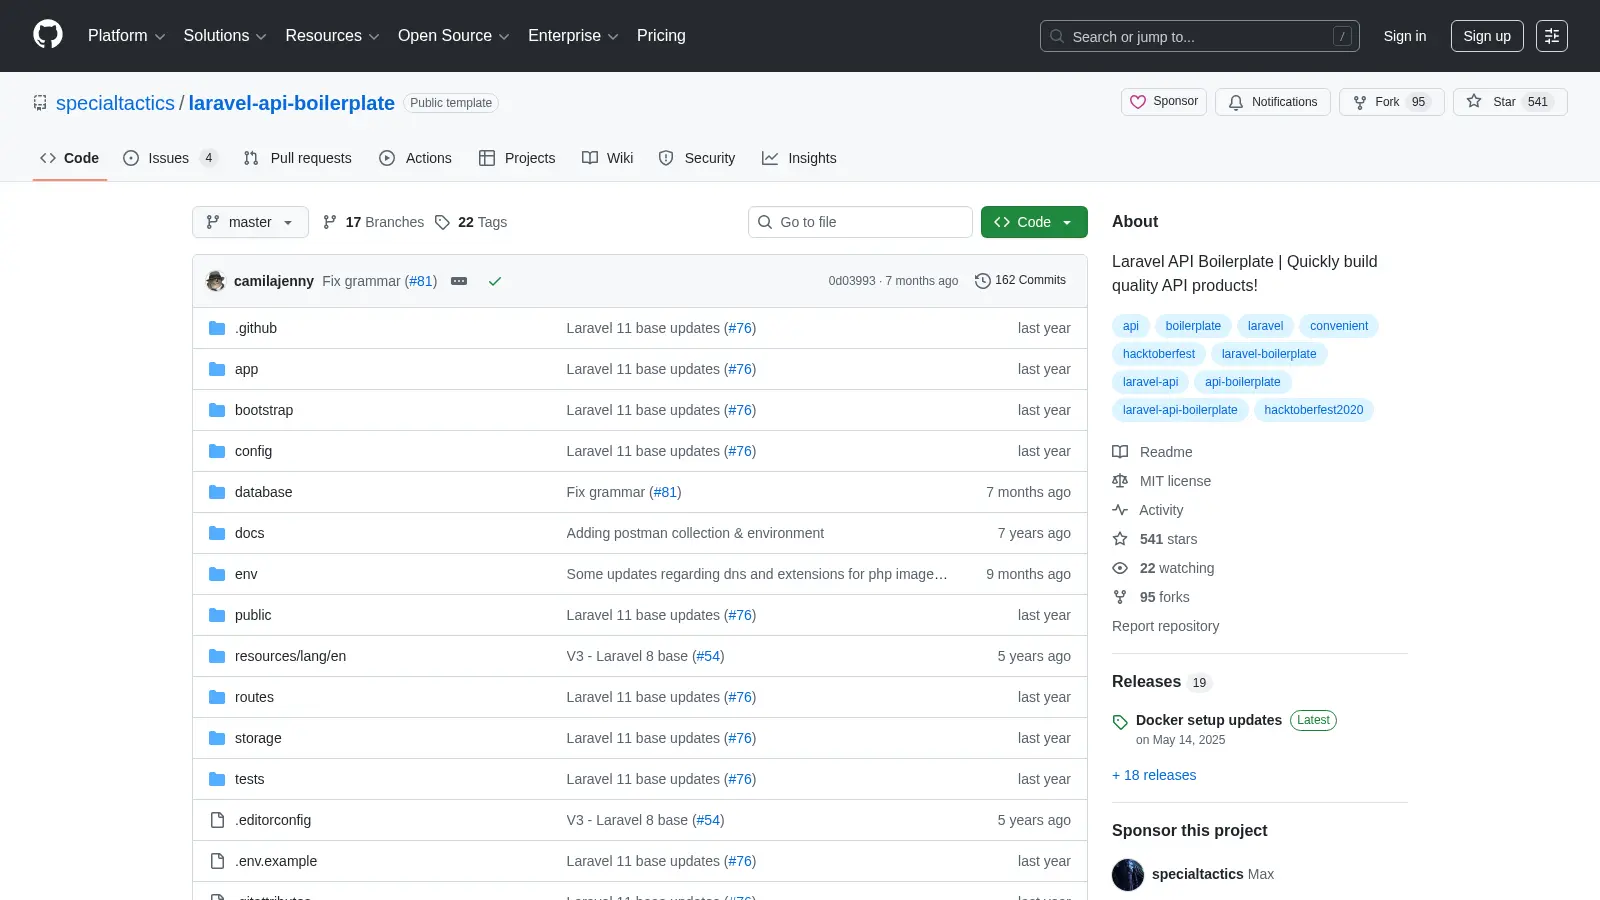
Task: Open the .env.example file
Action: click(276, 861)
